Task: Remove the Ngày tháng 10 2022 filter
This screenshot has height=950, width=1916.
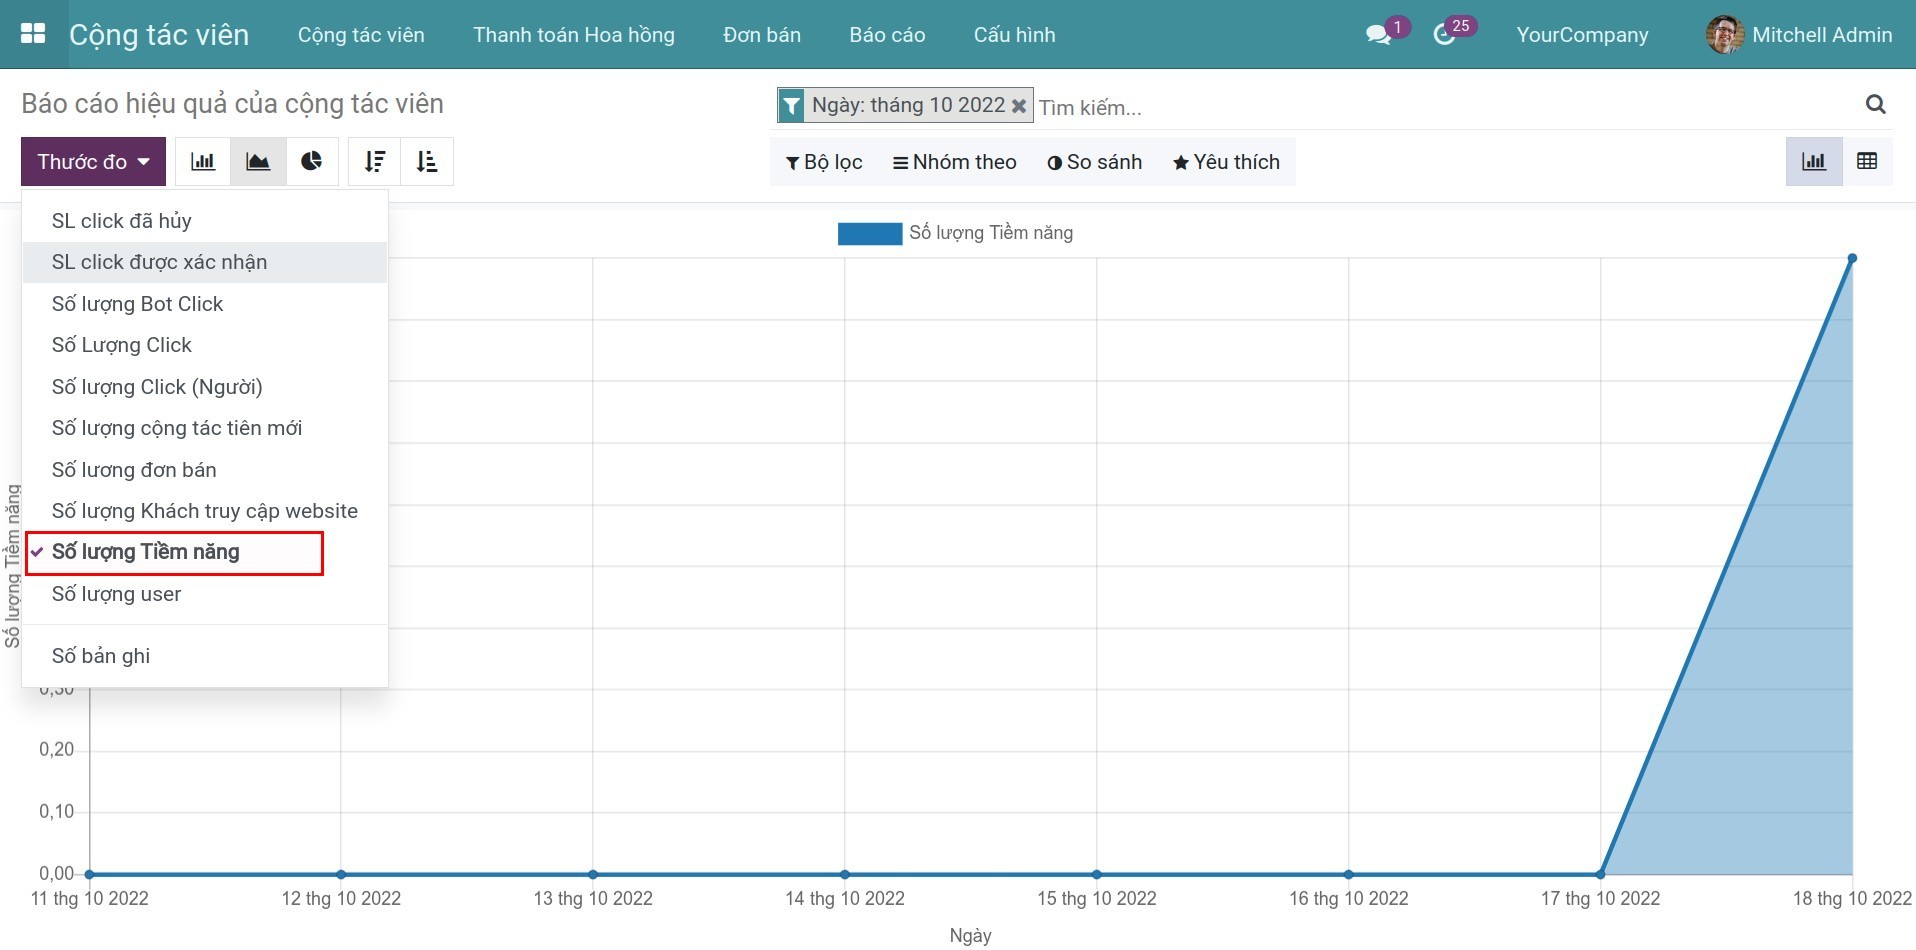Action: (1019, 106)
